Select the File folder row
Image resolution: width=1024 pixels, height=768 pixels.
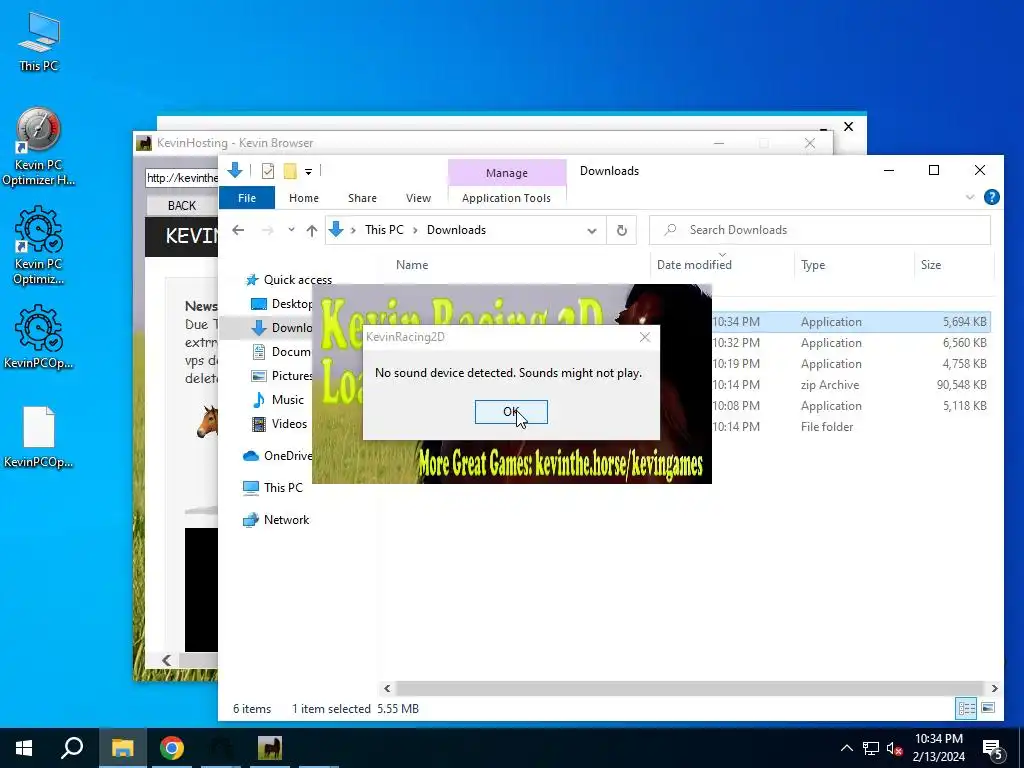coord(851,426)
